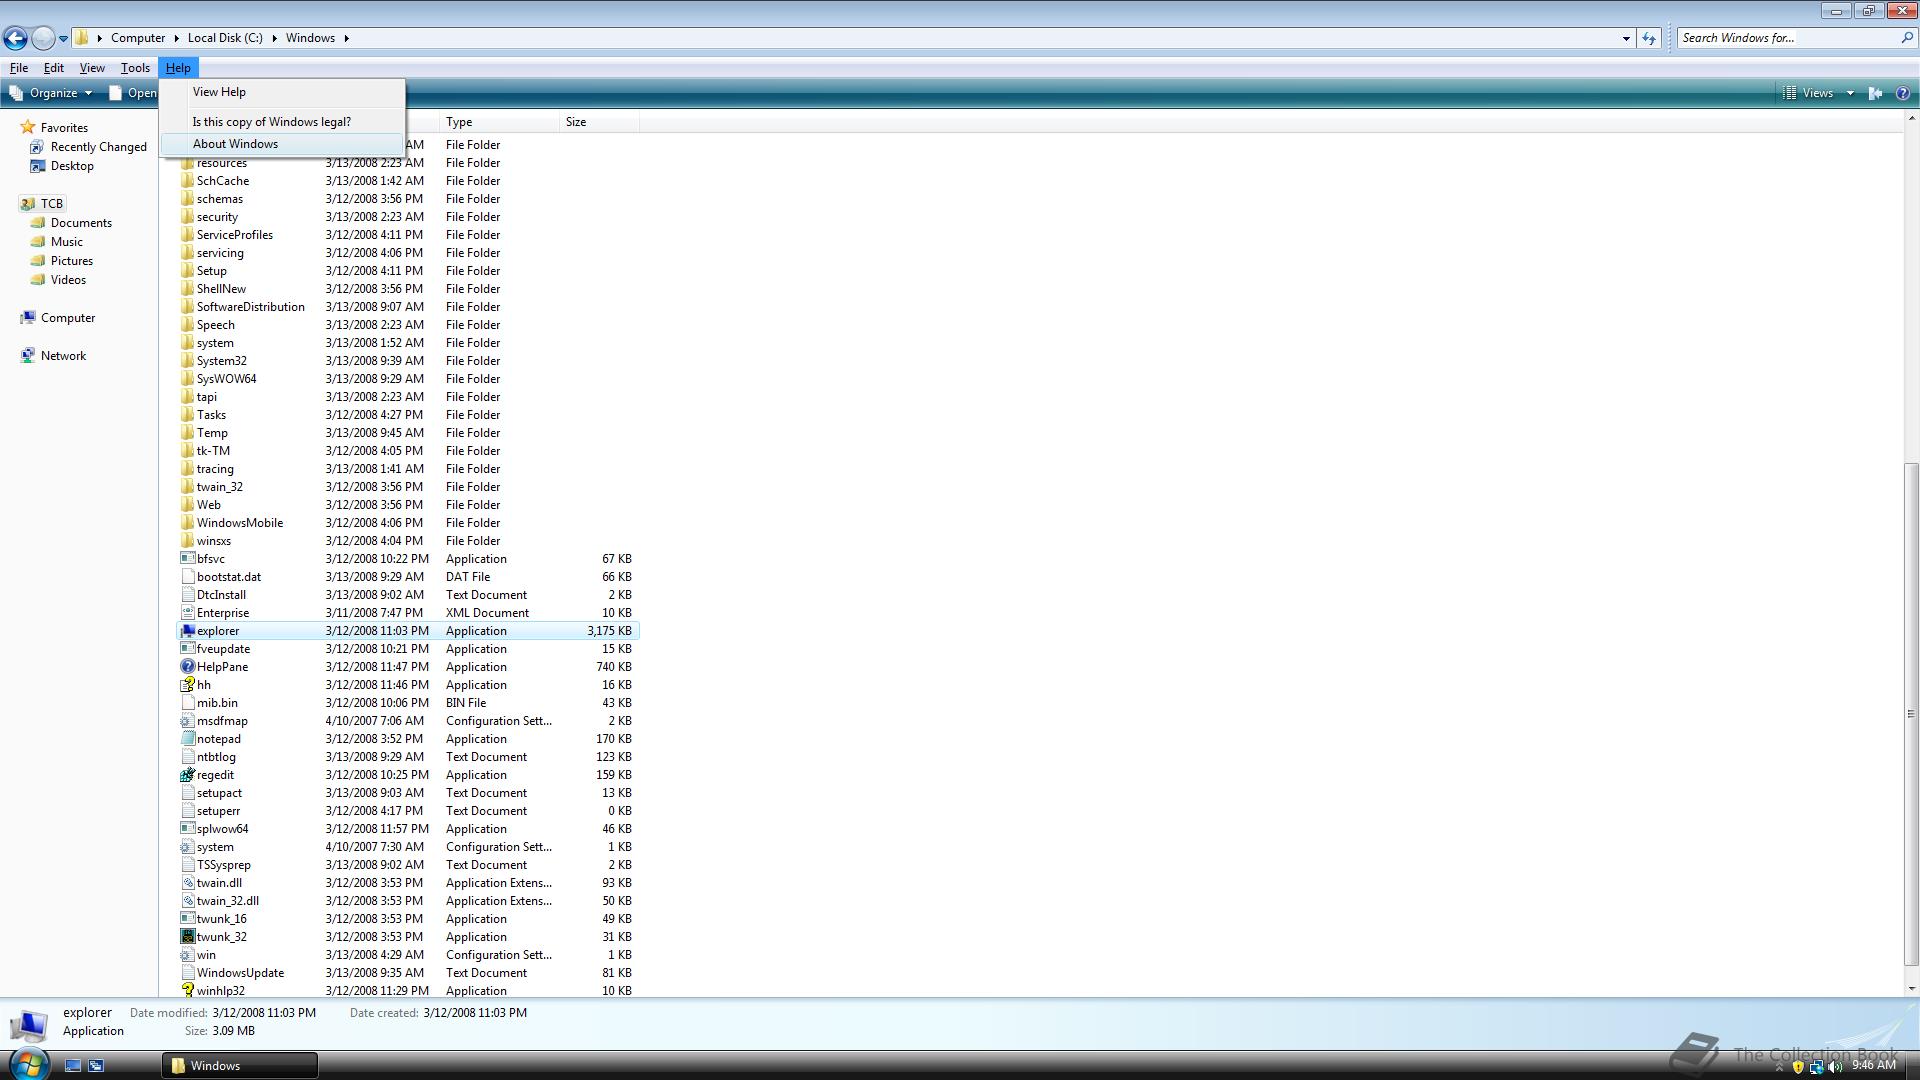Click the Back navigation arrow

[15, 38]
